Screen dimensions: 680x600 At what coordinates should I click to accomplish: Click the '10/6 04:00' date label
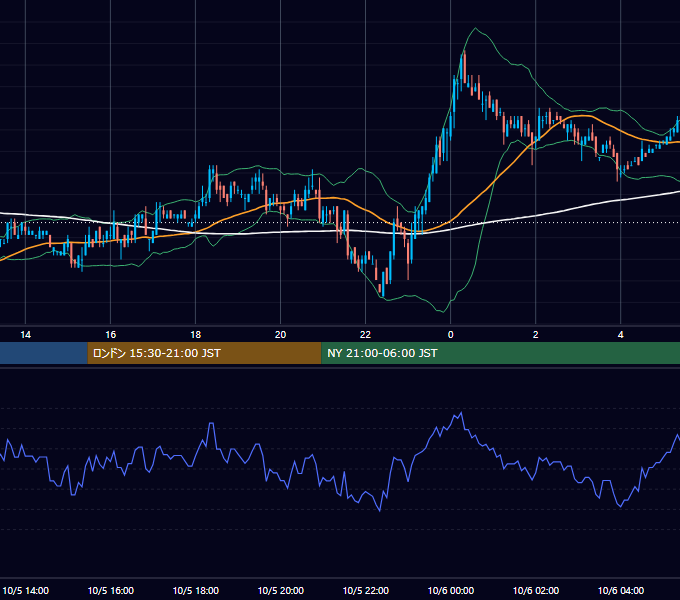pos(621,590)
